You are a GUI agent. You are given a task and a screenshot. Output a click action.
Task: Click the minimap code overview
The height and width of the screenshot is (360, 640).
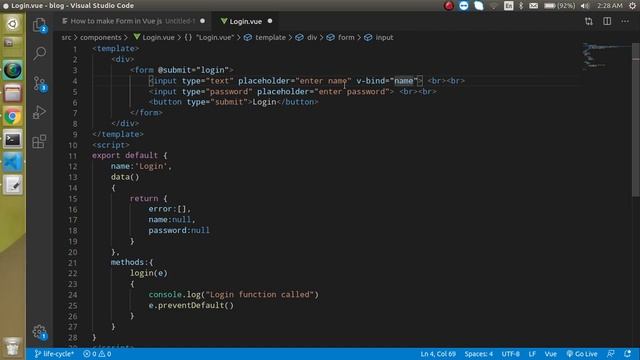[606, 55]
